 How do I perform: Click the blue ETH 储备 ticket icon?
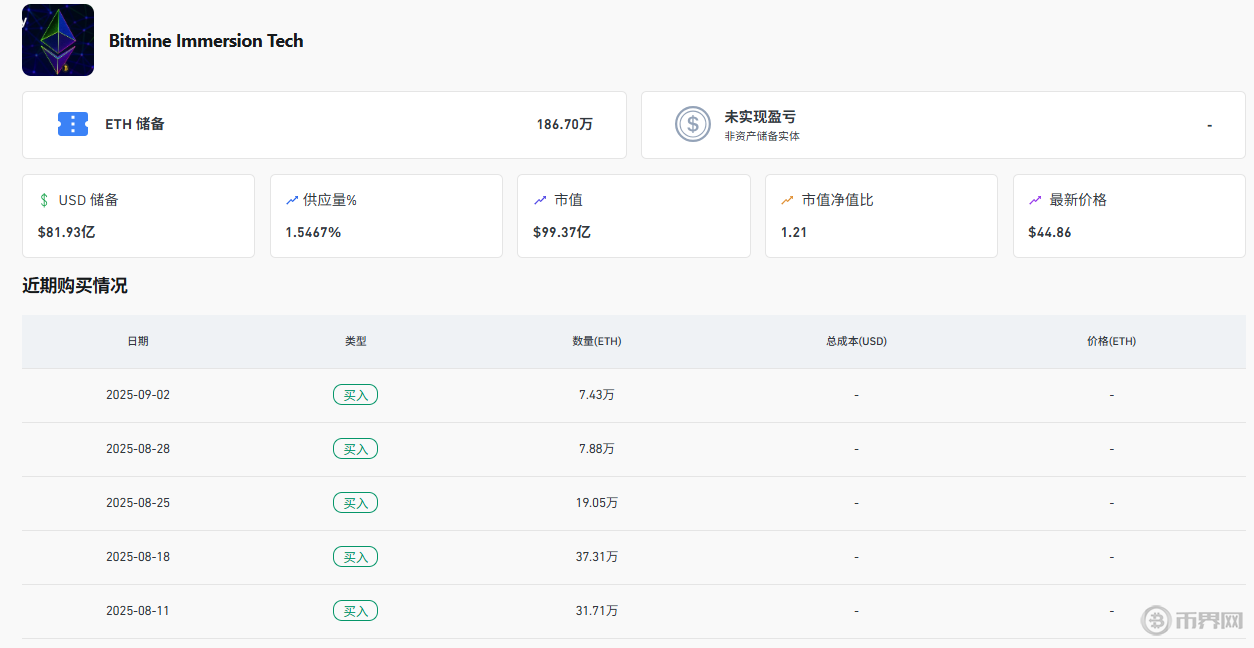click(x=73, y=124)
